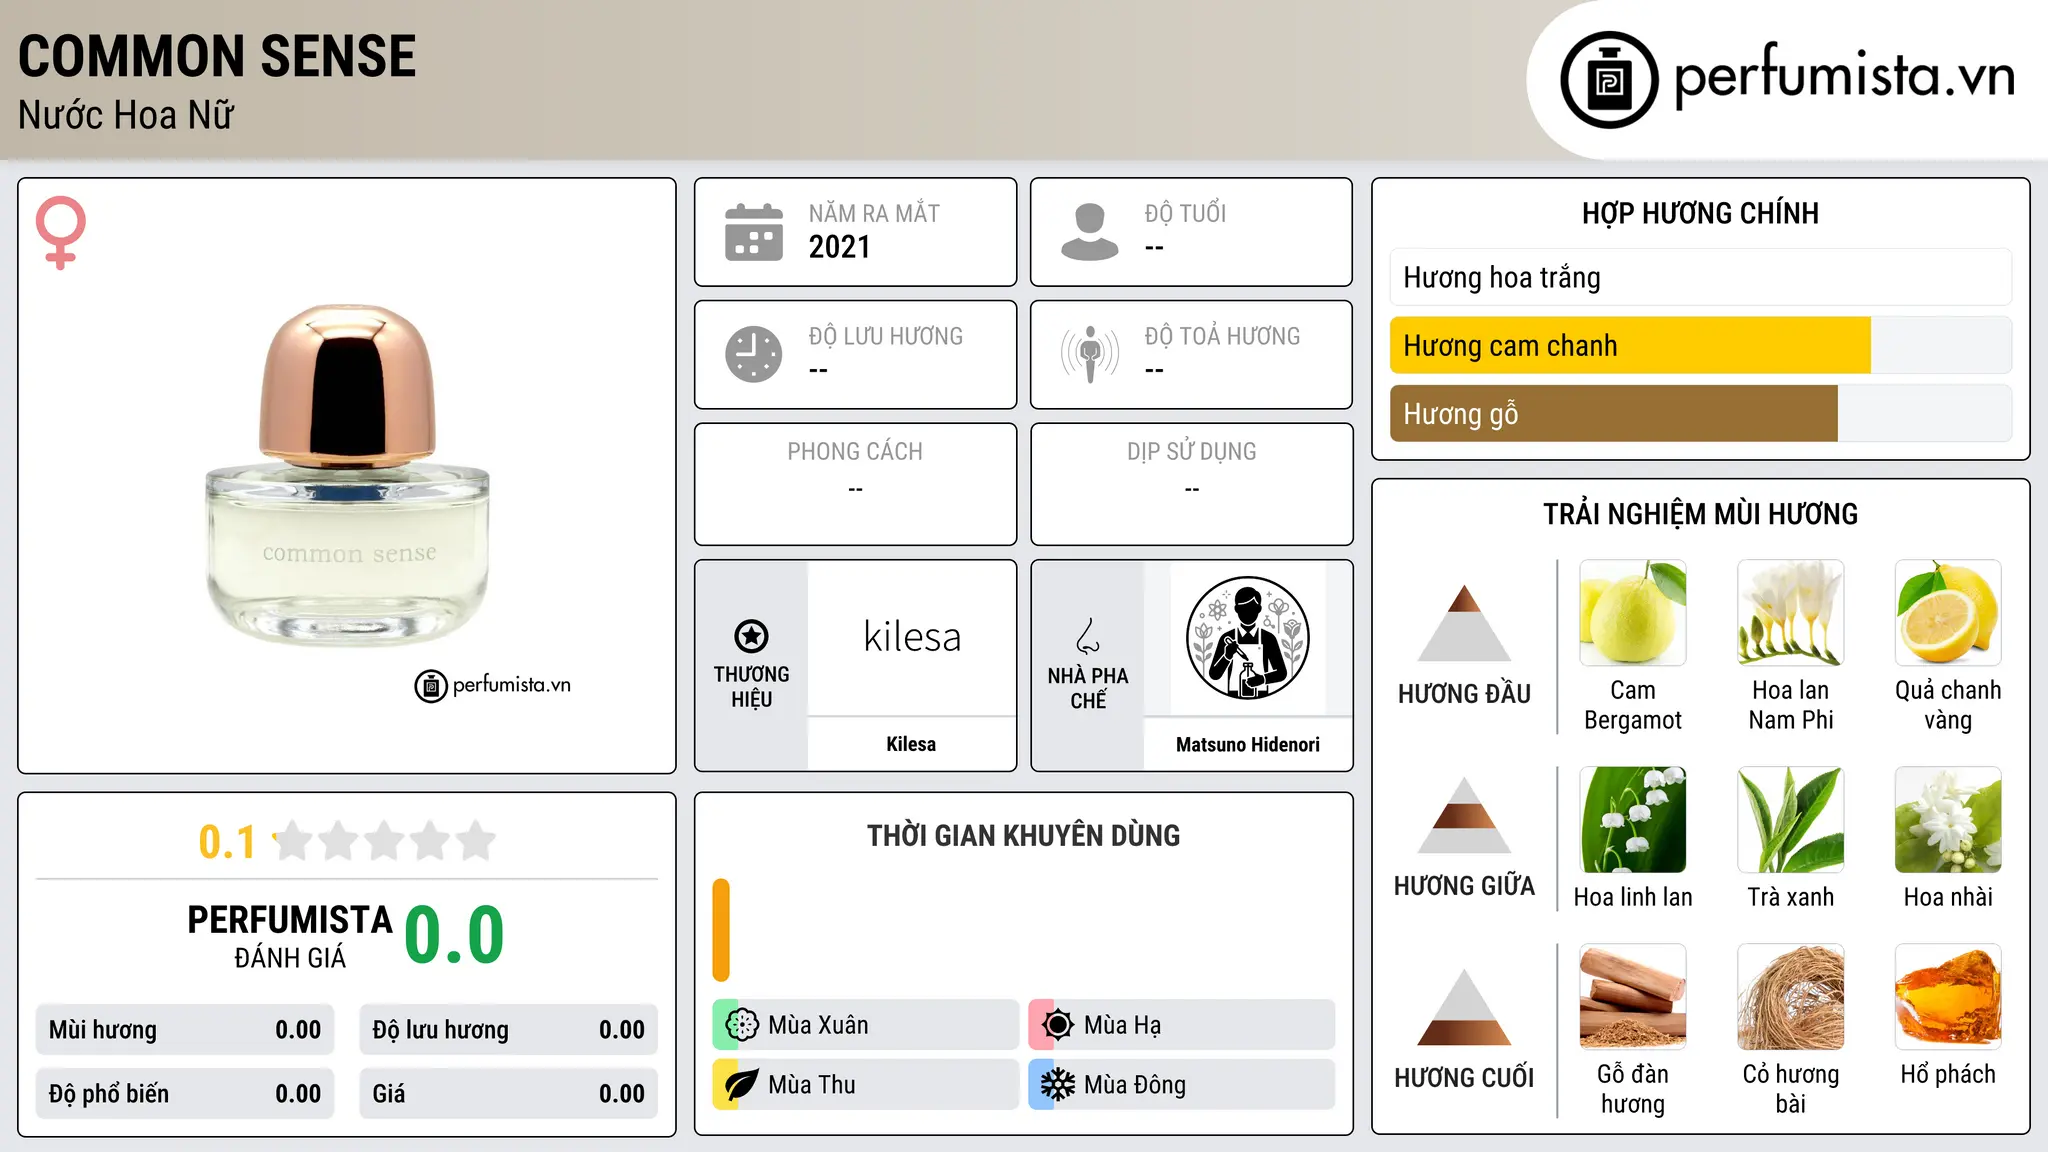Screen dimensions: 2048x1152
Task: Click the kilesa brand logo
Action: 912,637
